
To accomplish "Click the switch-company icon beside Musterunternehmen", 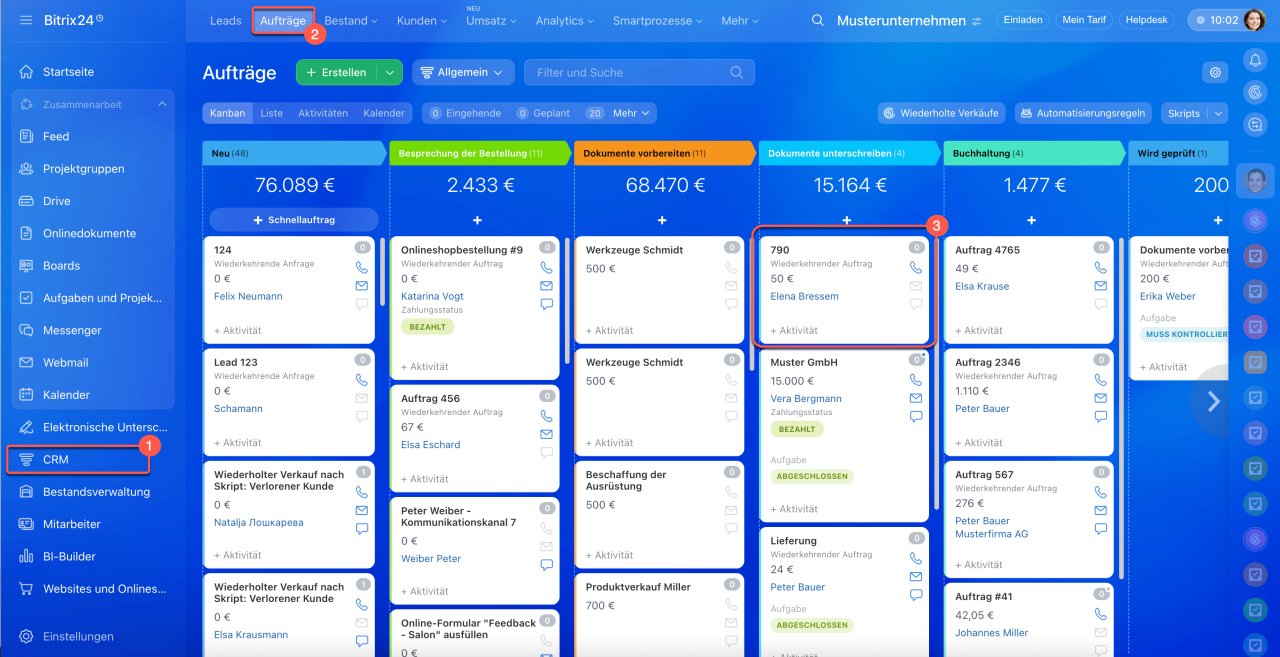I will pyautogui.click(x=976, y=21).
